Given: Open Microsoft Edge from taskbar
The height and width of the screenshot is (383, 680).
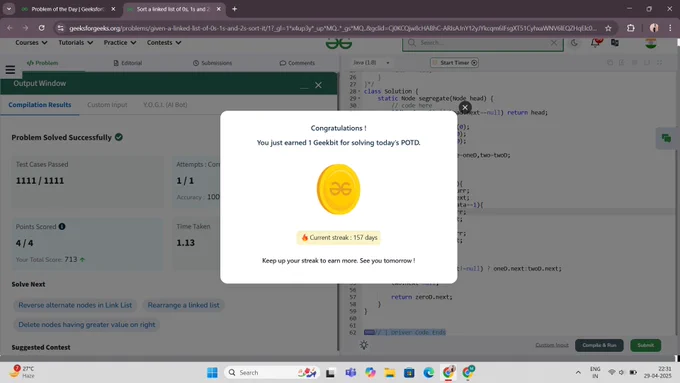Looking at the screenshot, I should 428,373.
